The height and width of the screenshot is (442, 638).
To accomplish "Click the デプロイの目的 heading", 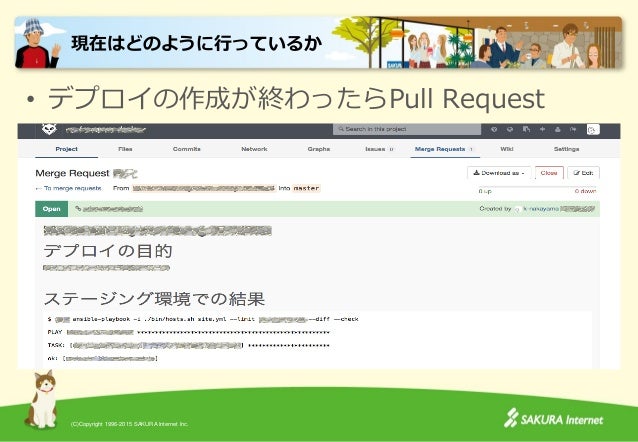I will 108,251.
